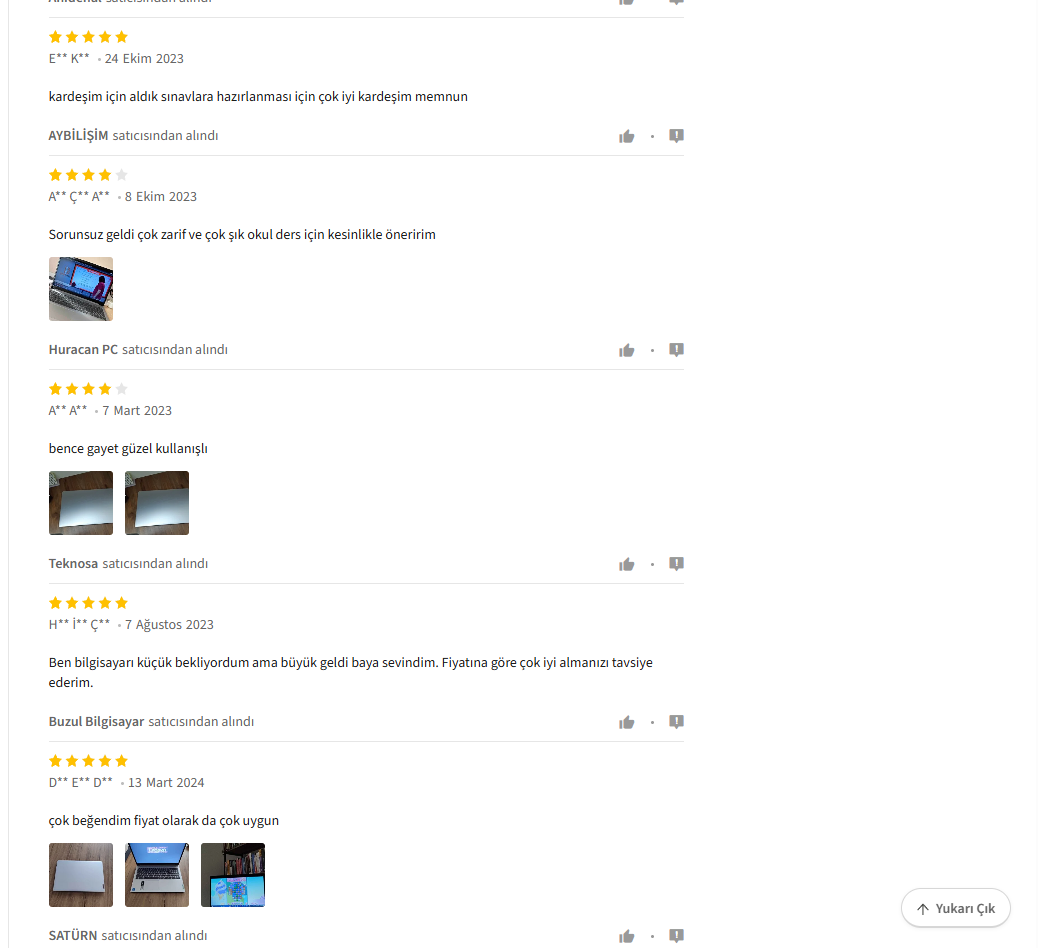1038x948 pixels.
Task: Flag the Buzul Bilgisayar review
Action: tap(676, 722)
